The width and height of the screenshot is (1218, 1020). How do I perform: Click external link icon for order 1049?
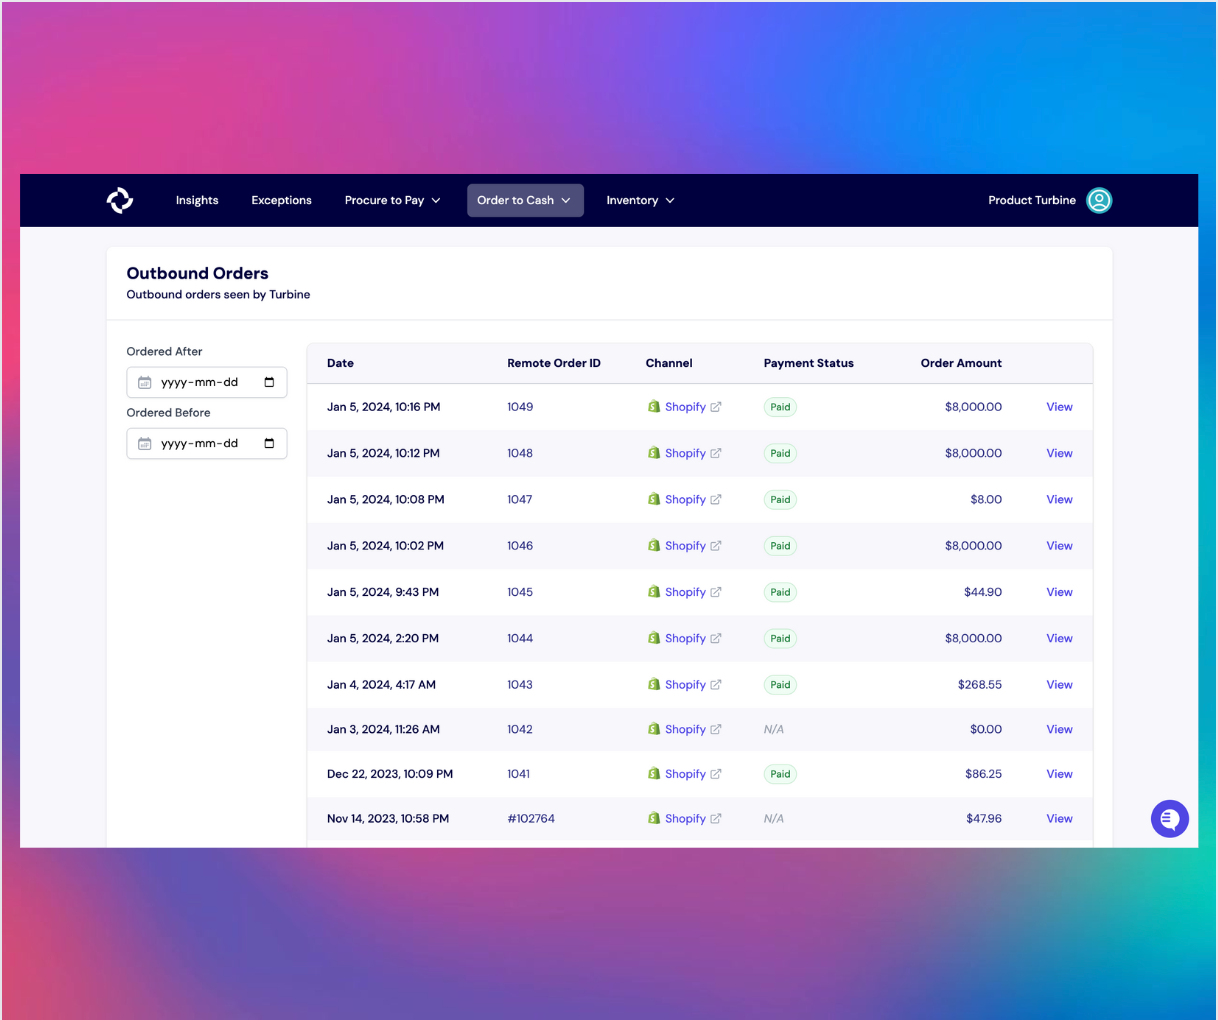(716, 407)
